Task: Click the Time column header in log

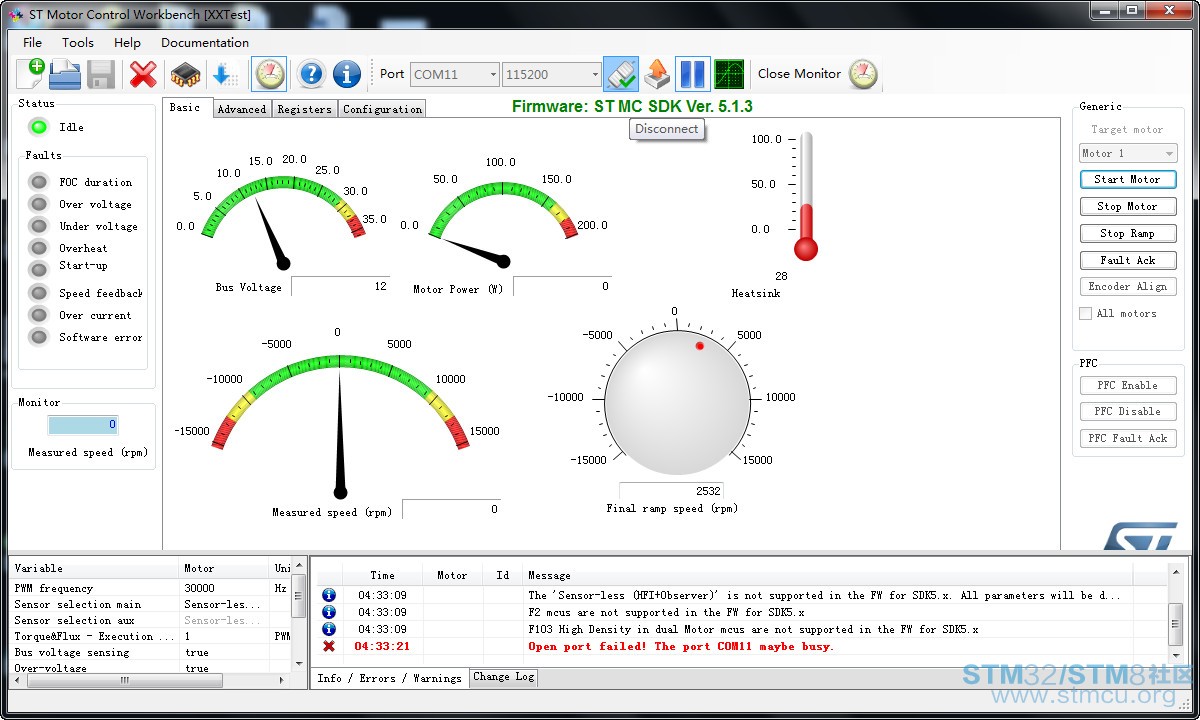Action: coord(382,575)
